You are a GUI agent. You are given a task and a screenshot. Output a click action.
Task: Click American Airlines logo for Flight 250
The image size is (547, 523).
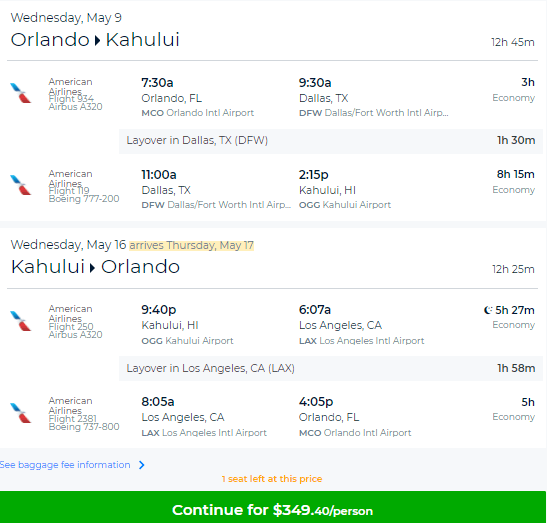pyautogui.click(x=21, y=321)
